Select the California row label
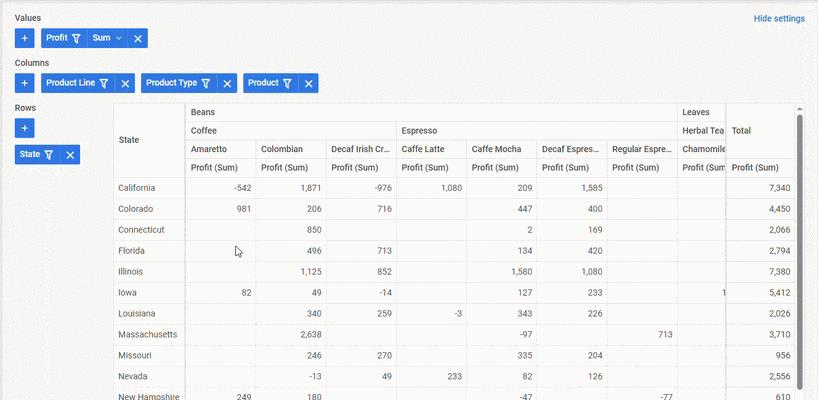The width and height of the screenshot is (818, 400). [x=149, y=188]
